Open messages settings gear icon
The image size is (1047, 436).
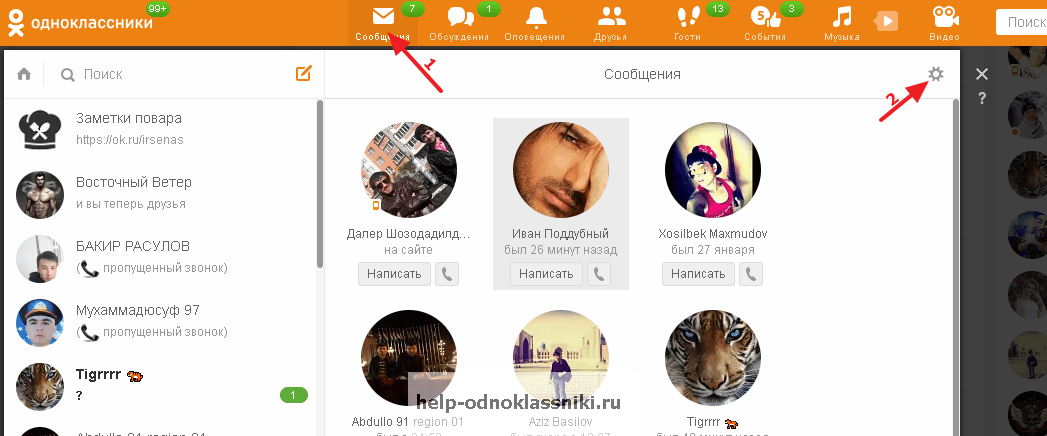click(x=936, y=74)
